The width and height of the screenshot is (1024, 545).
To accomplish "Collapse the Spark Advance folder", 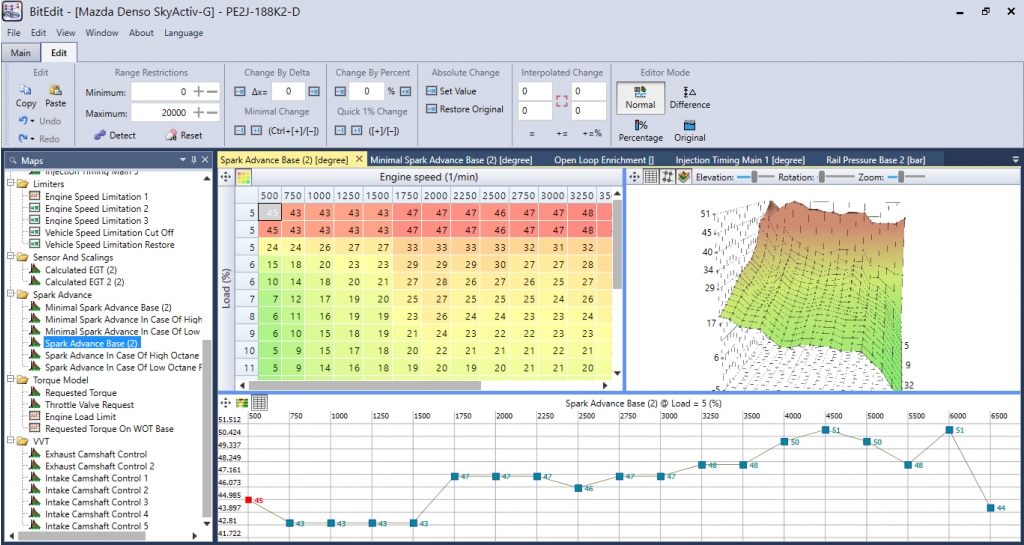I will (x=10, y=295).
